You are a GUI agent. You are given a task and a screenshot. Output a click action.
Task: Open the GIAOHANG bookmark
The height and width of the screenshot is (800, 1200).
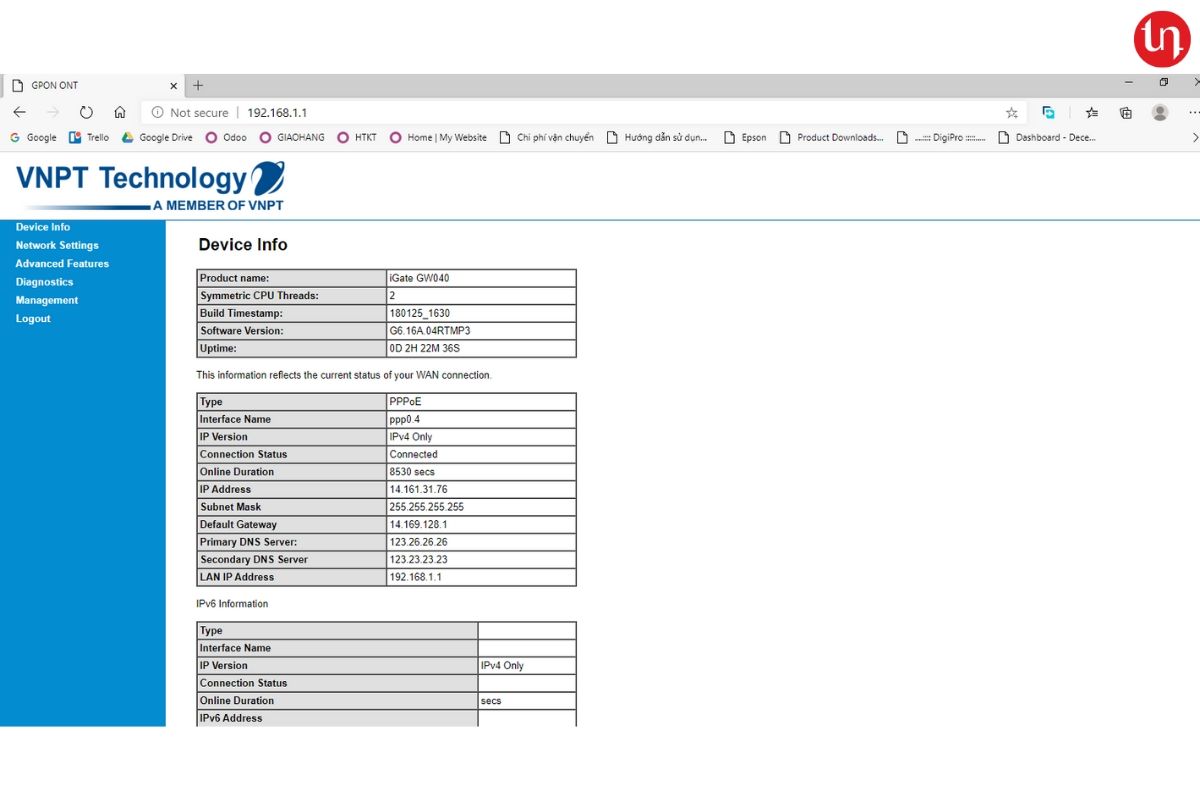pyautogui.click(x=292, y=138)
